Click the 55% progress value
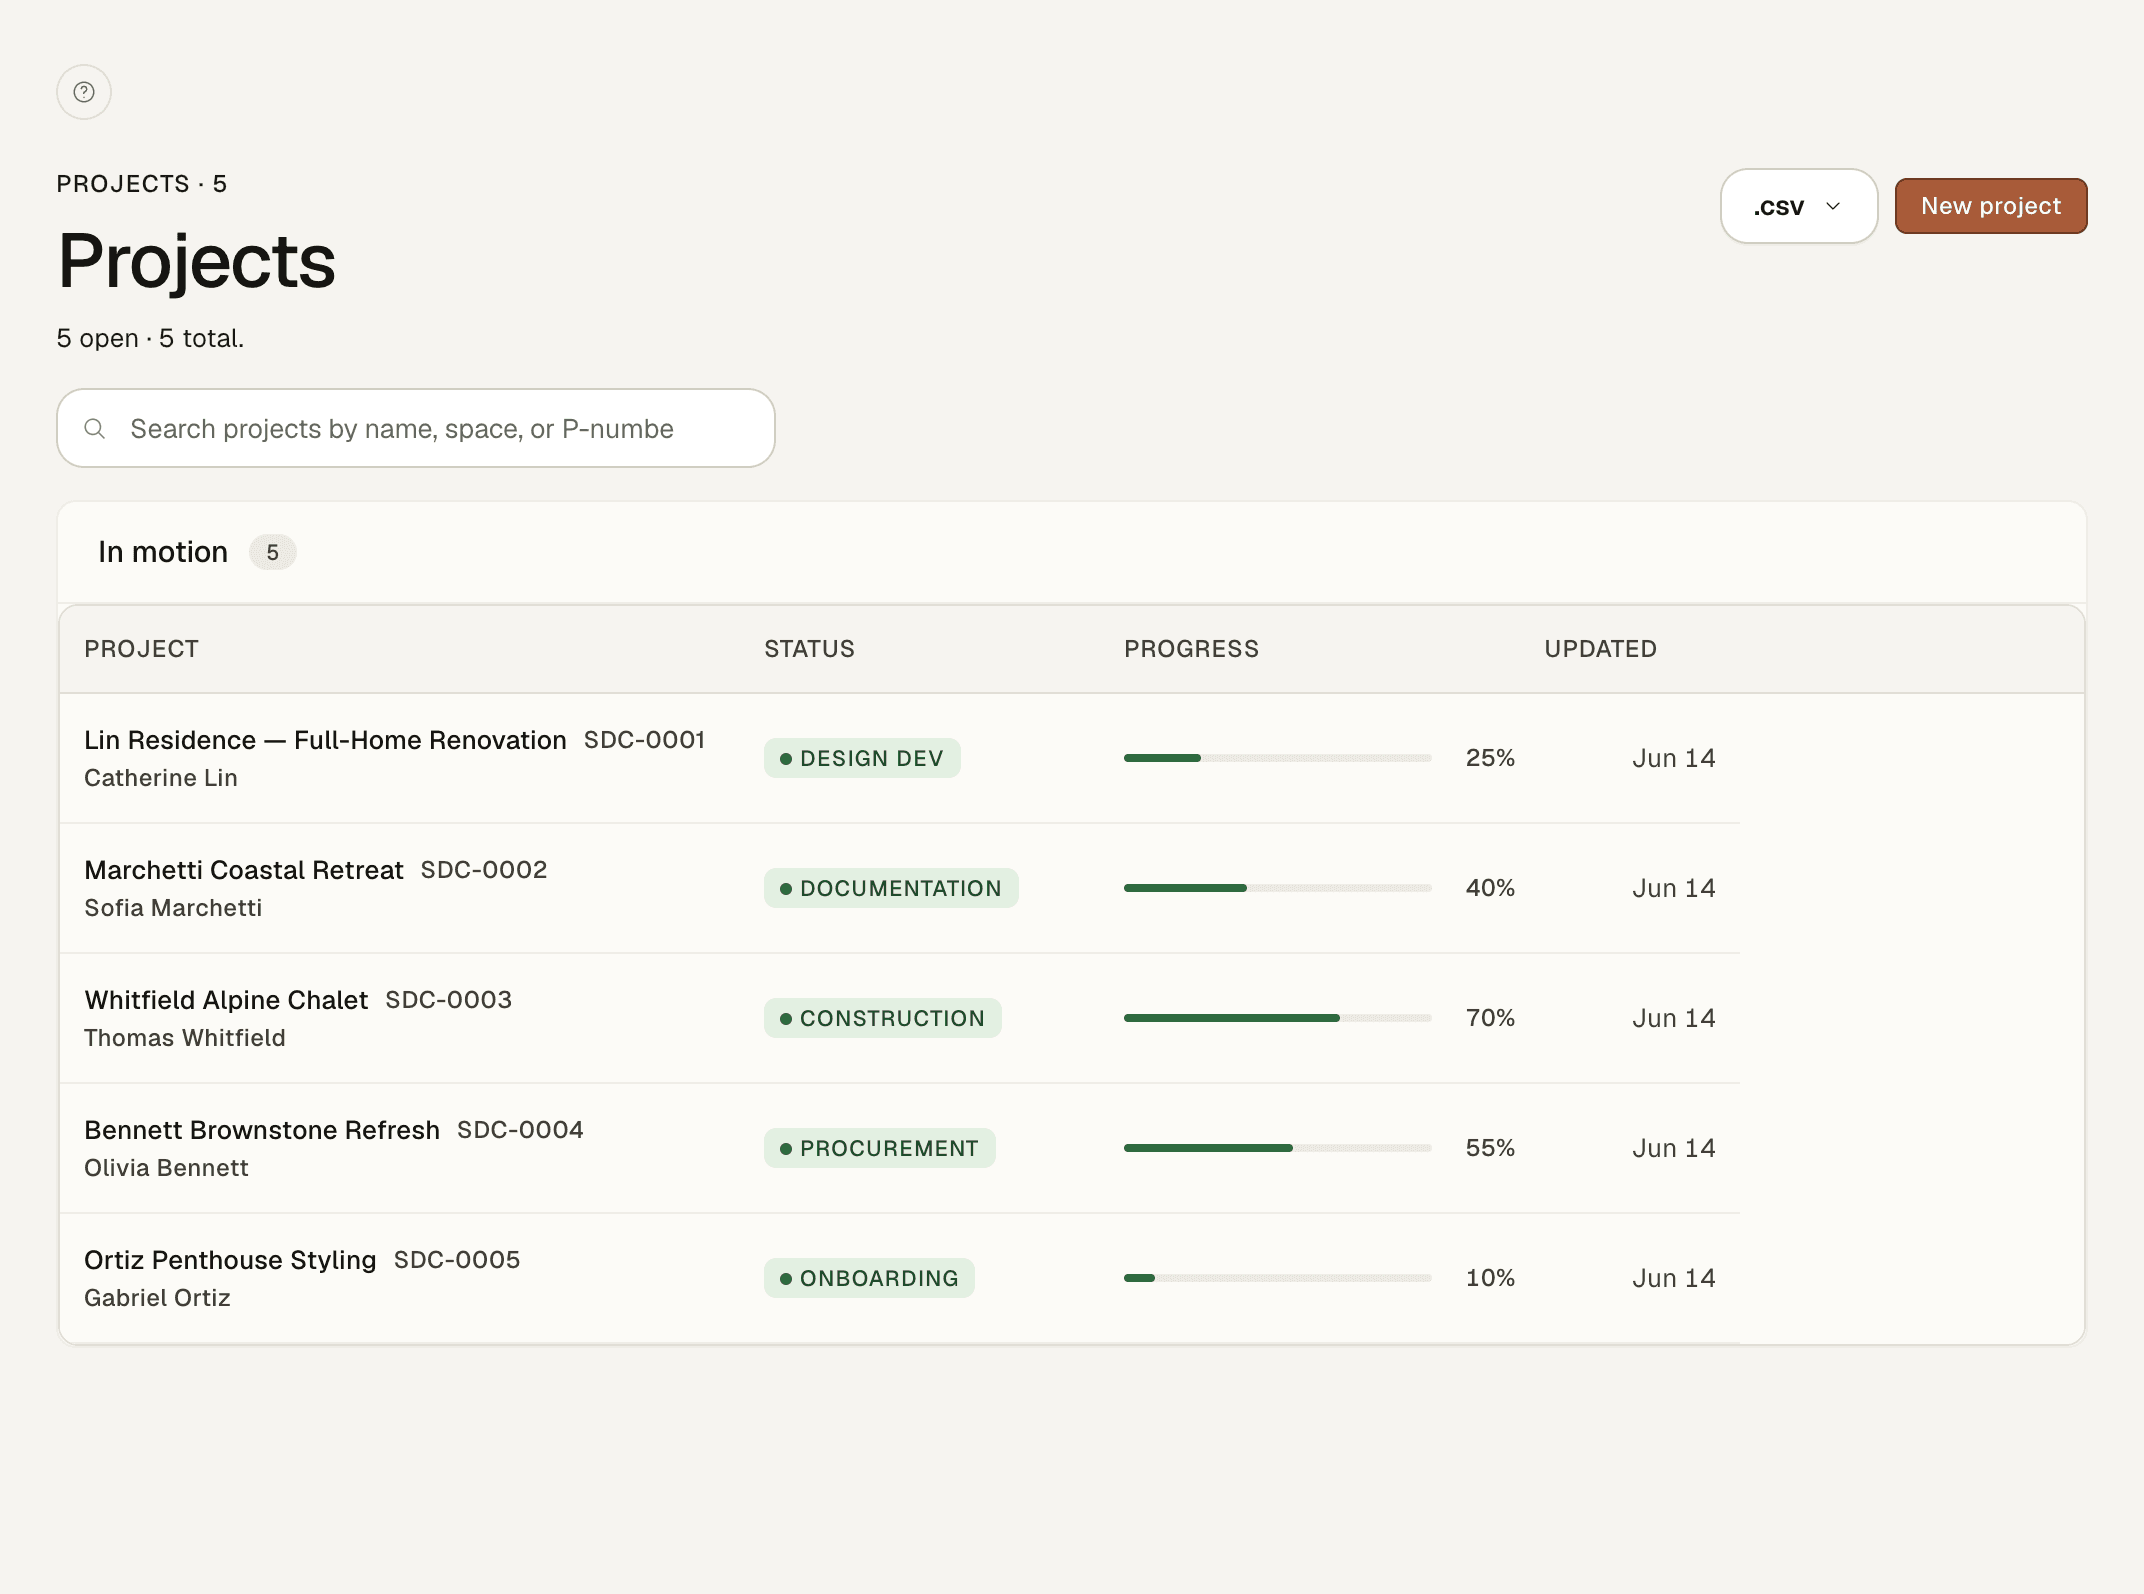This screenshot has height=1594, width=2144. pos(1490,1148)
